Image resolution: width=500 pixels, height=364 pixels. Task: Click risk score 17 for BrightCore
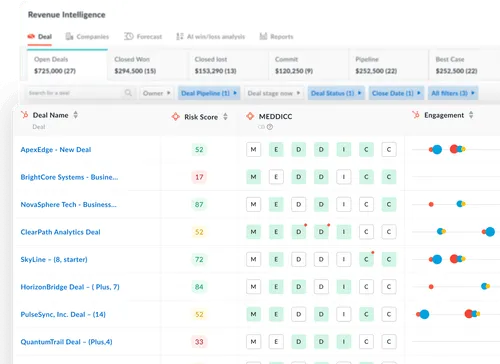199,177
